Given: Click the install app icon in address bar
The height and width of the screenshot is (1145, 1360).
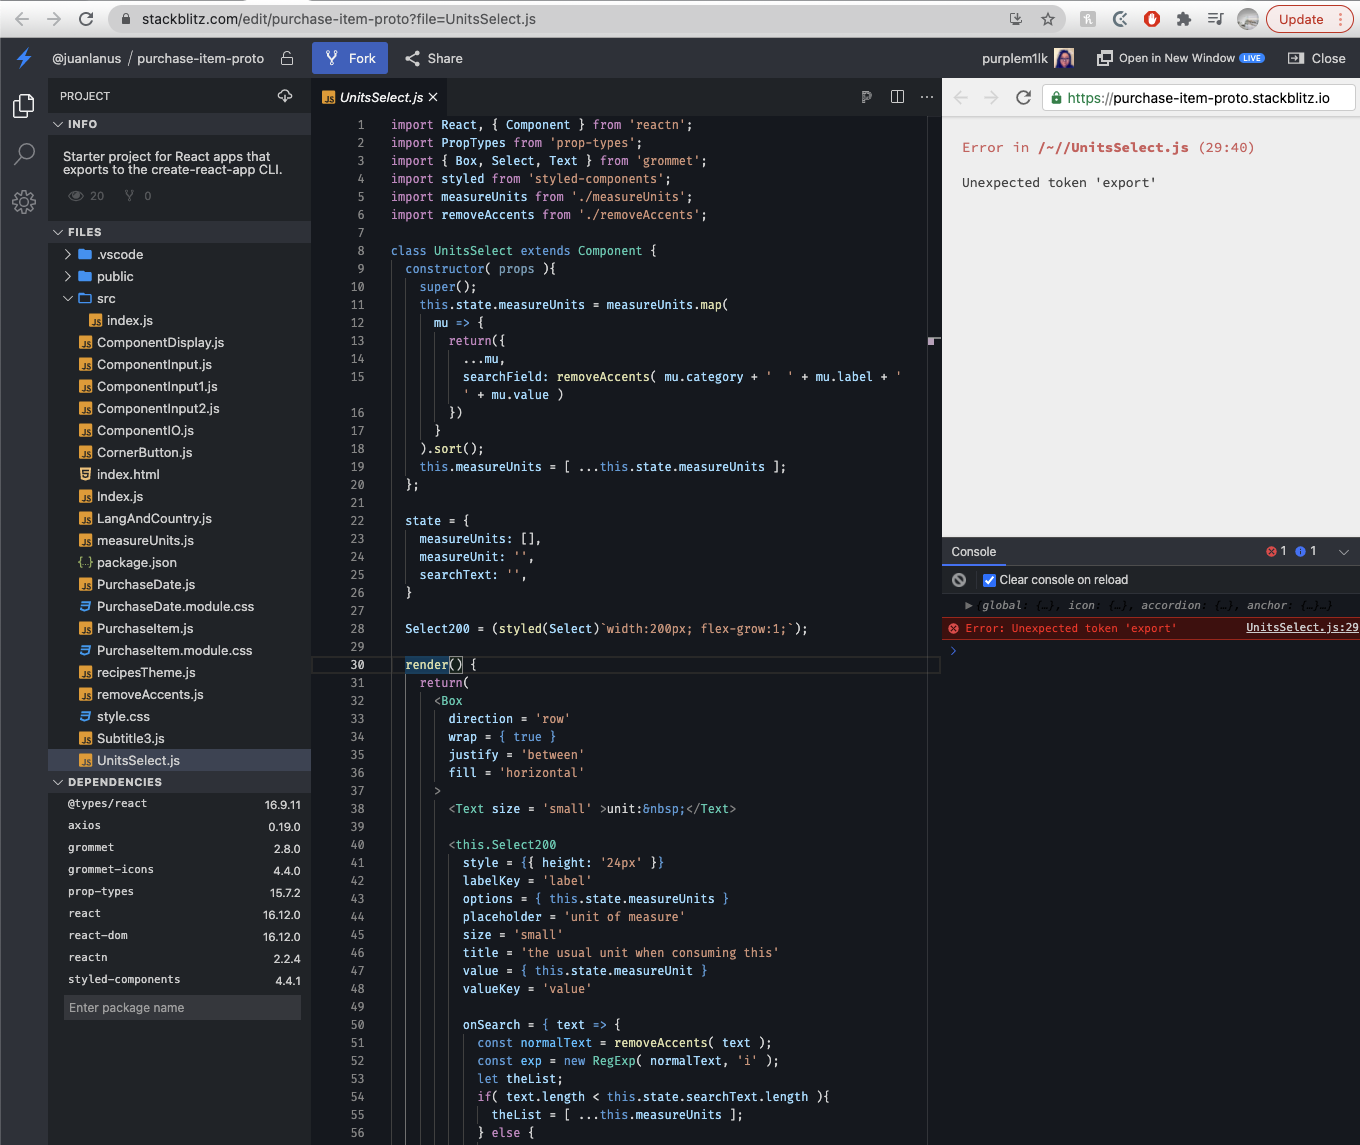Looking at the screenshot, I should click(x=1016, y=19).
